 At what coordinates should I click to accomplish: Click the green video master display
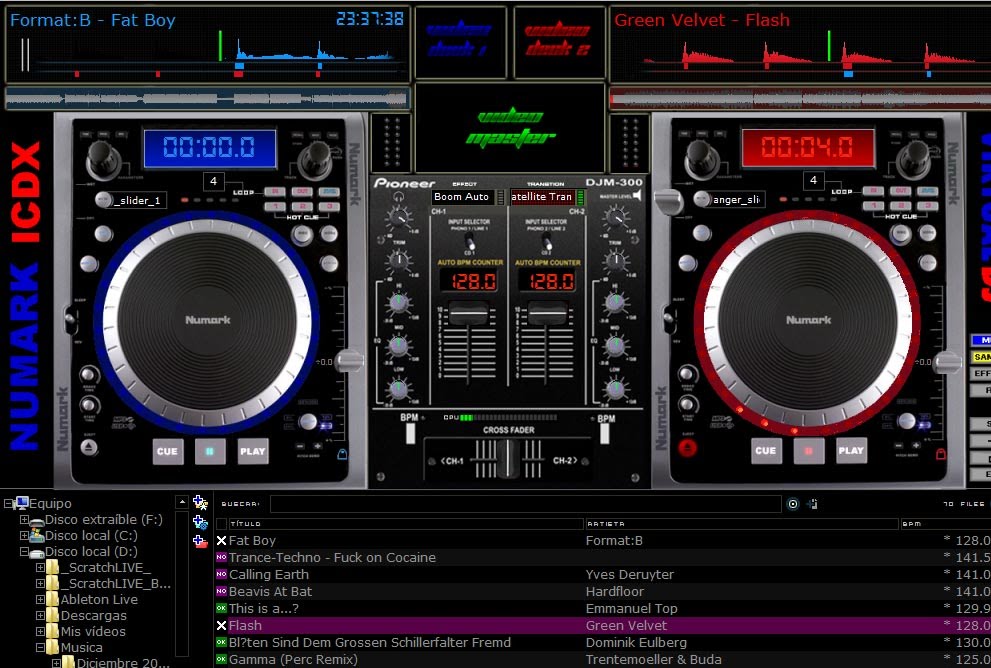(512, 128)
